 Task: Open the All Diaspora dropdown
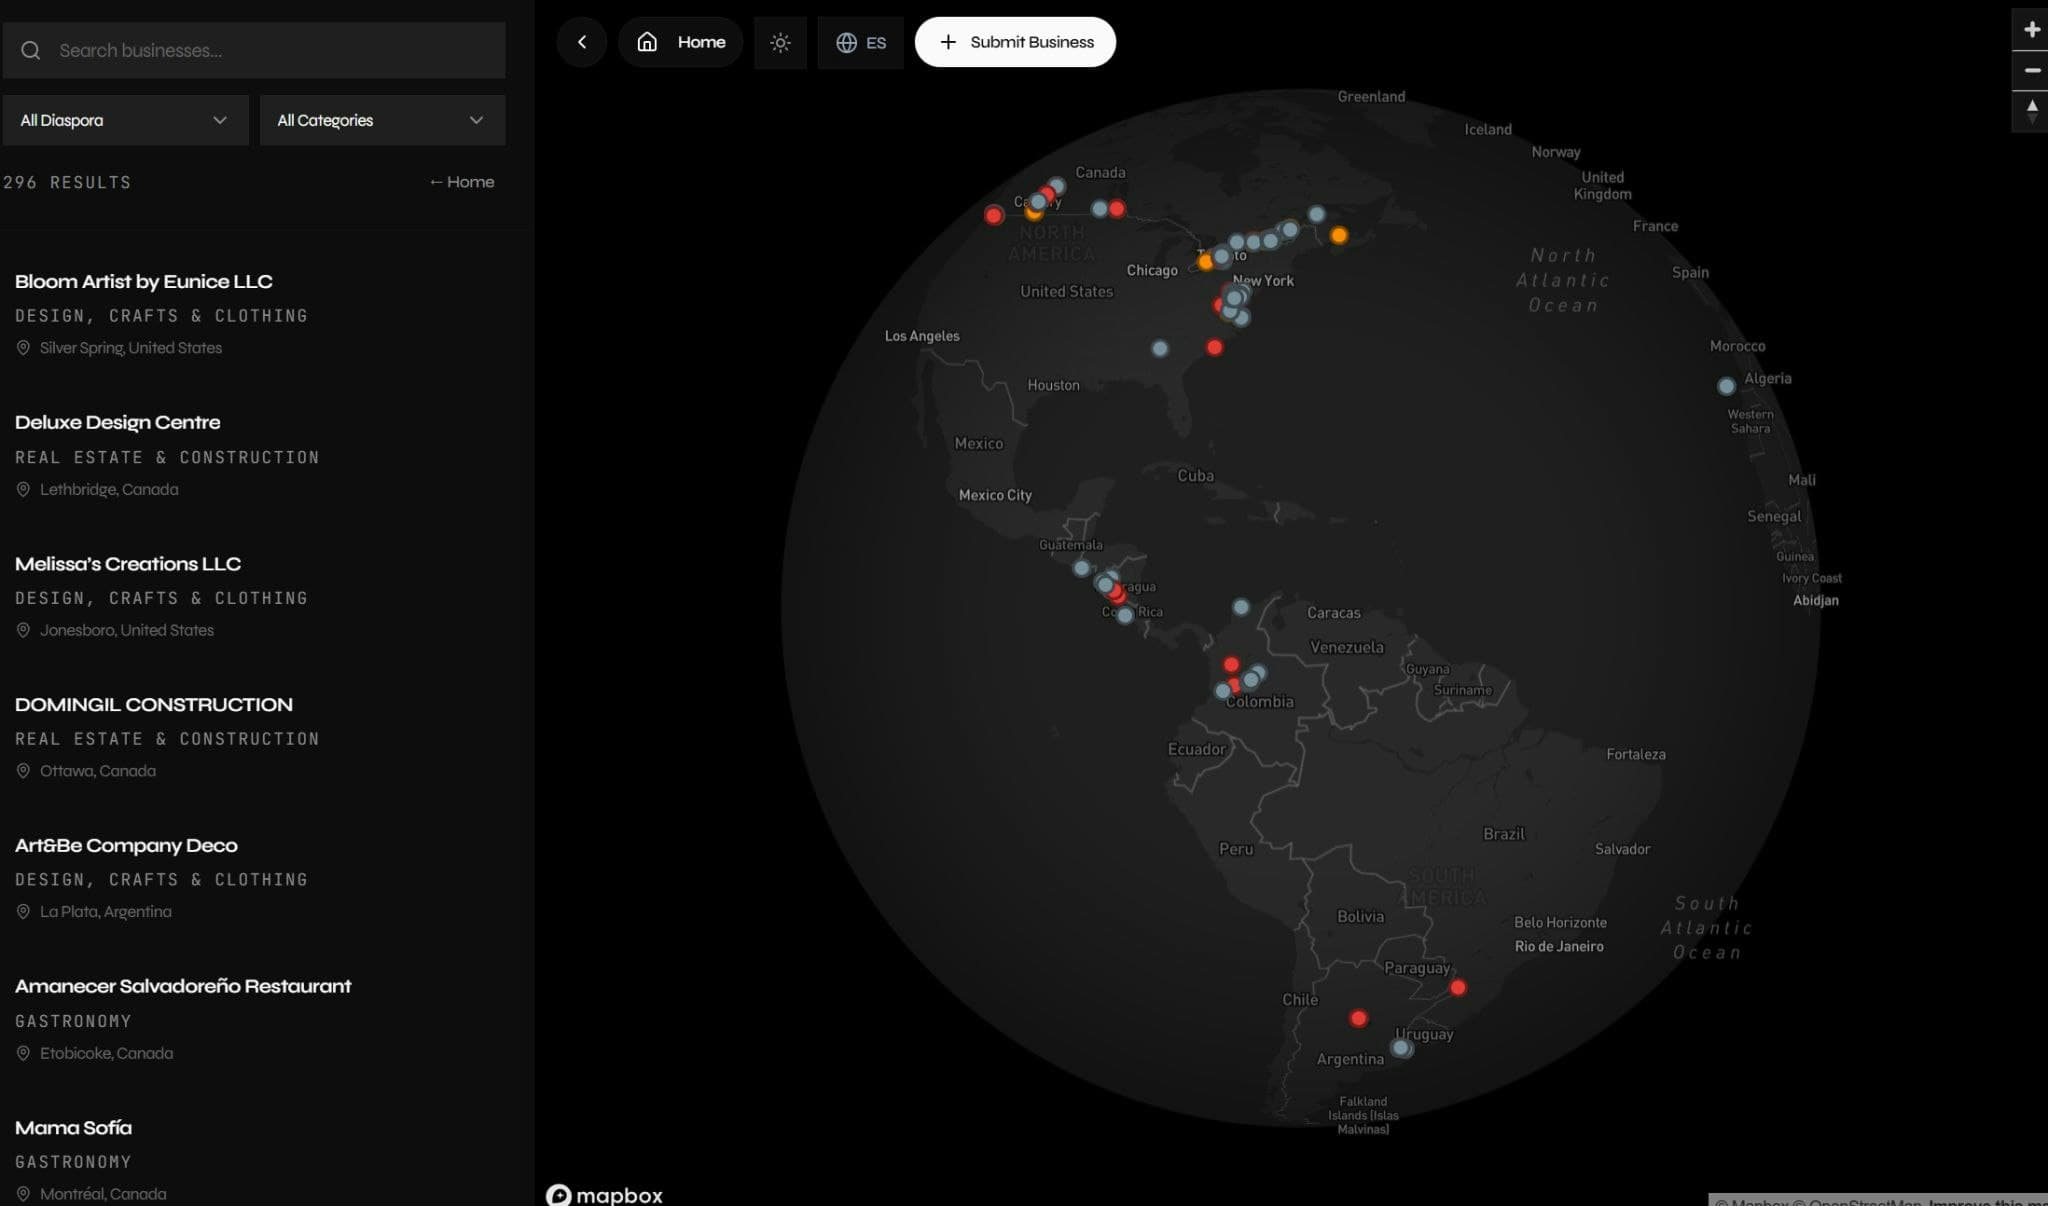click(x=125, y=120)
